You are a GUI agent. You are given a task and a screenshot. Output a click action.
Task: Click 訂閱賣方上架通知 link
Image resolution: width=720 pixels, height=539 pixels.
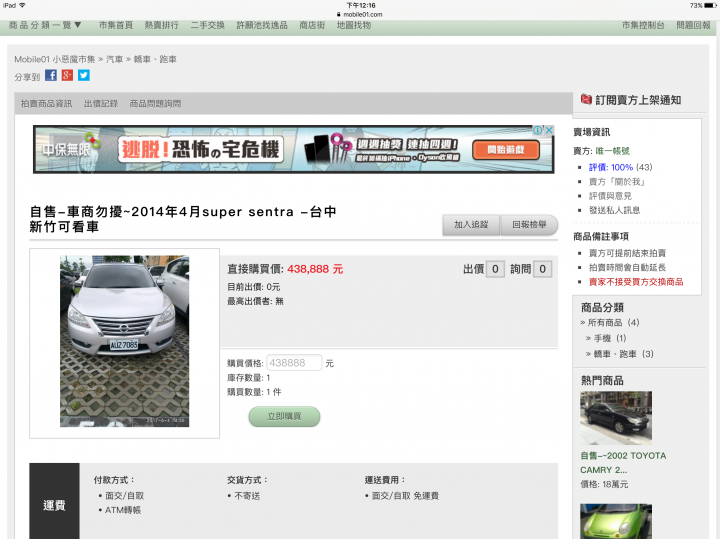(x=638, y=100)
